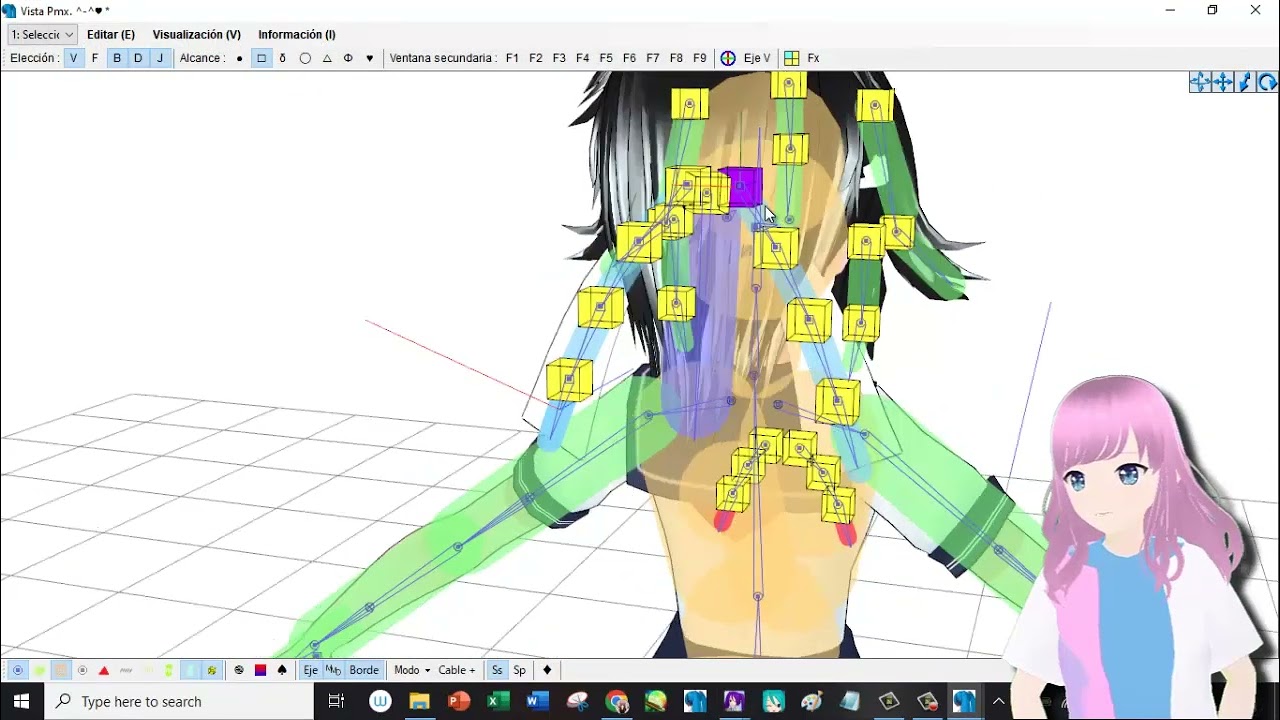This screenshot has width=1280, height=720.
Task: Select the triangle range mode
Action: [x=327, y=58]
